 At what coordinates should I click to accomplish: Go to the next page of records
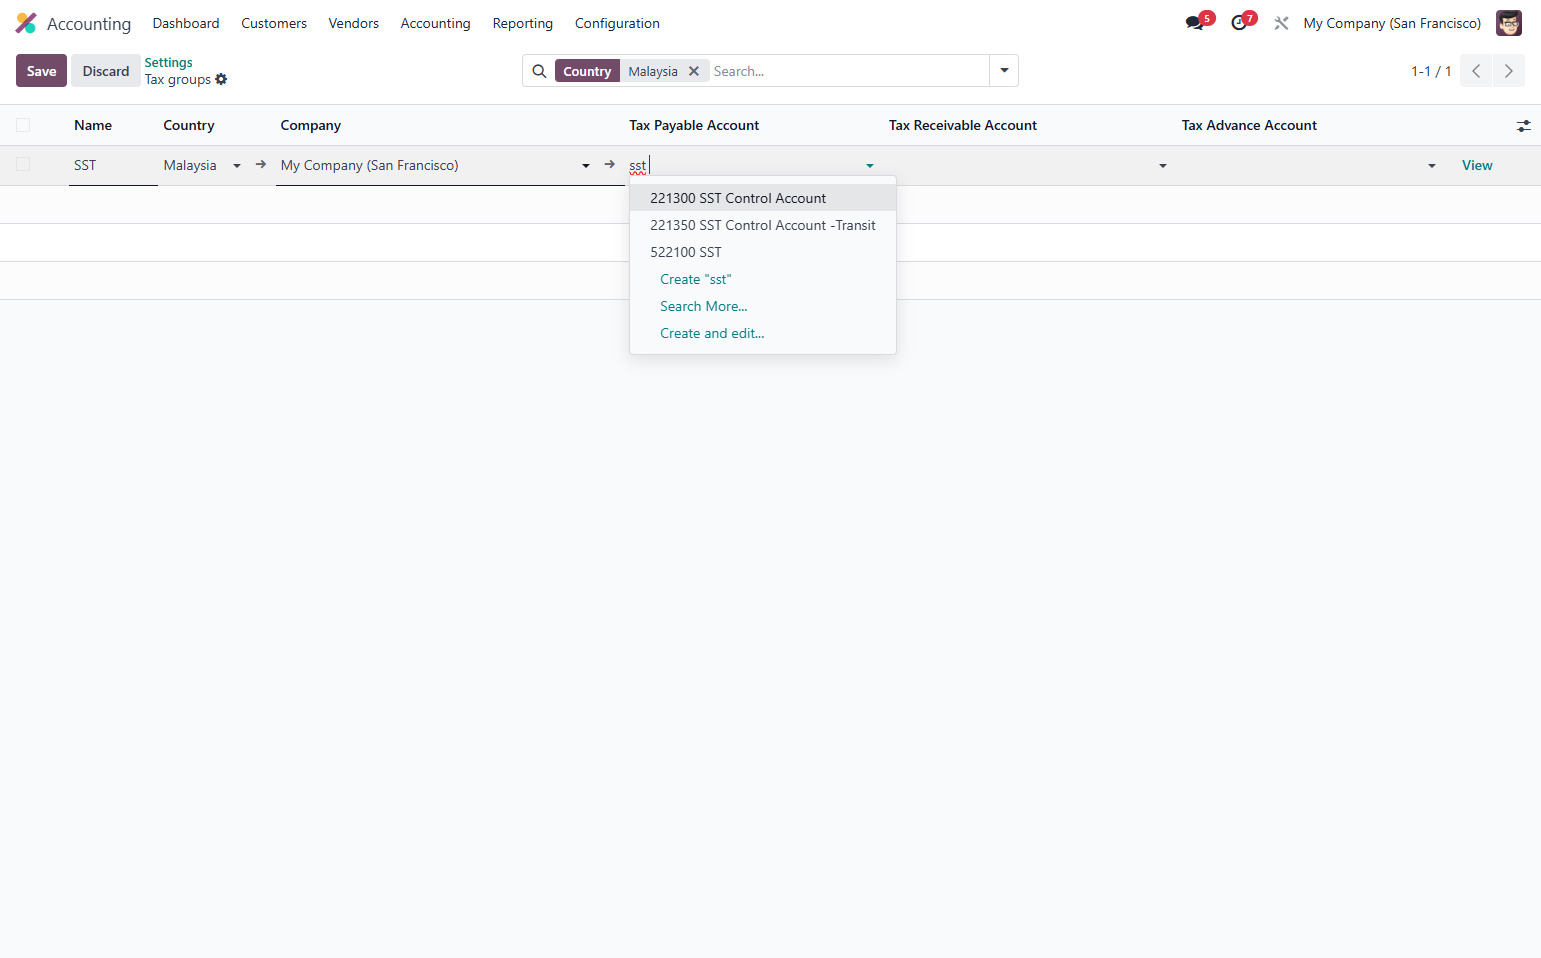click(1509, 71)
